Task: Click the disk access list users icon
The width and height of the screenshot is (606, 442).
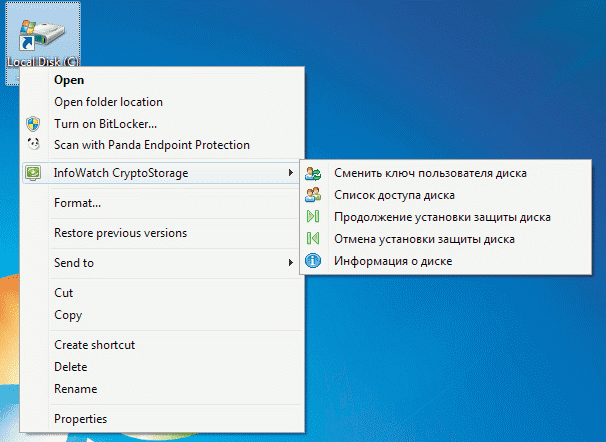Action: point(313,195)
